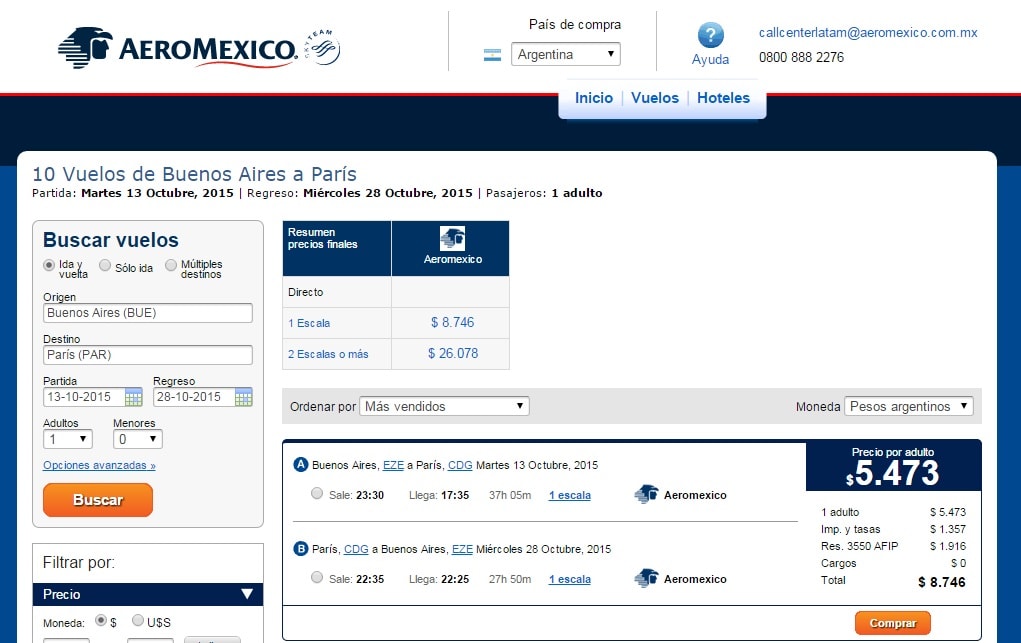Go to the Vuelos tab
The width and height of the screenshot is (1021, 643).
(655, 98)
